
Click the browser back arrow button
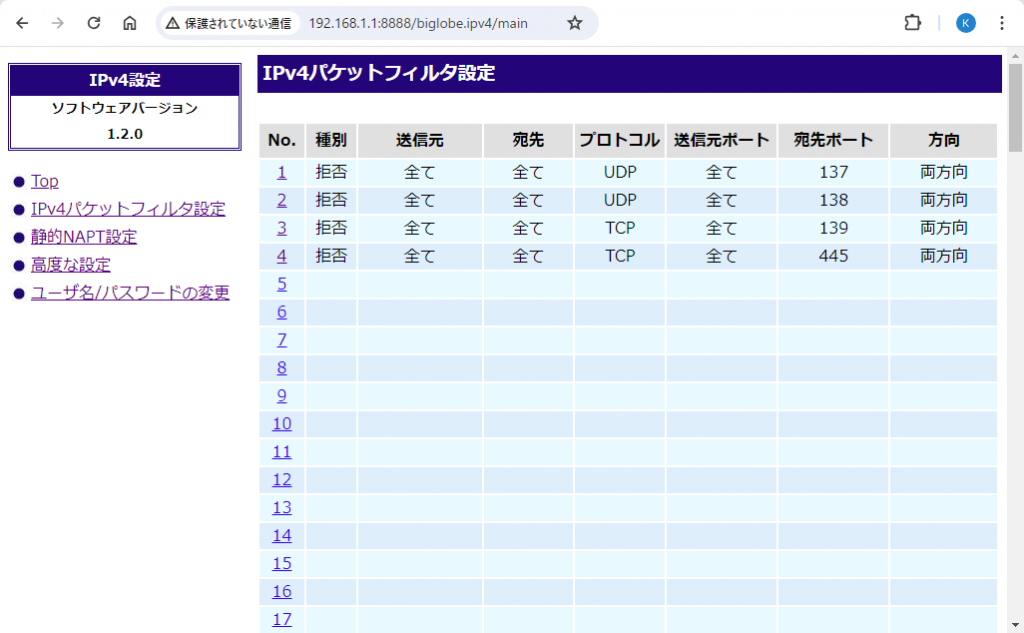(x=22, y=23)
